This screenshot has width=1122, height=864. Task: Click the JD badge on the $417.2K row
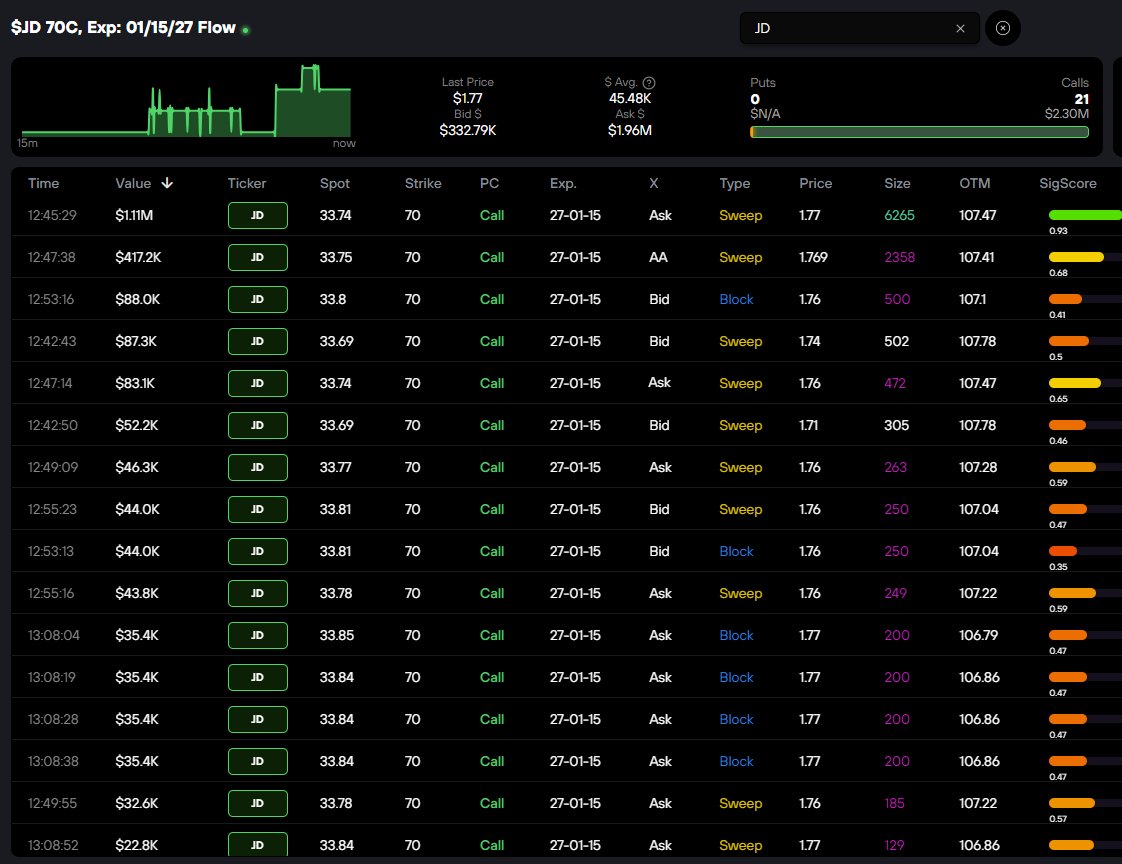coord(257,257)
